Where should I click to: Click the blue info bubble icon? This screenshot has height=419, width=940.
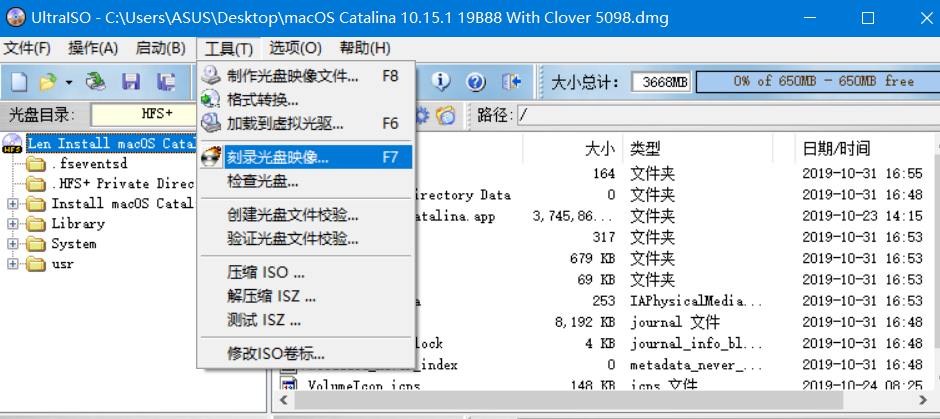[441, 81]
